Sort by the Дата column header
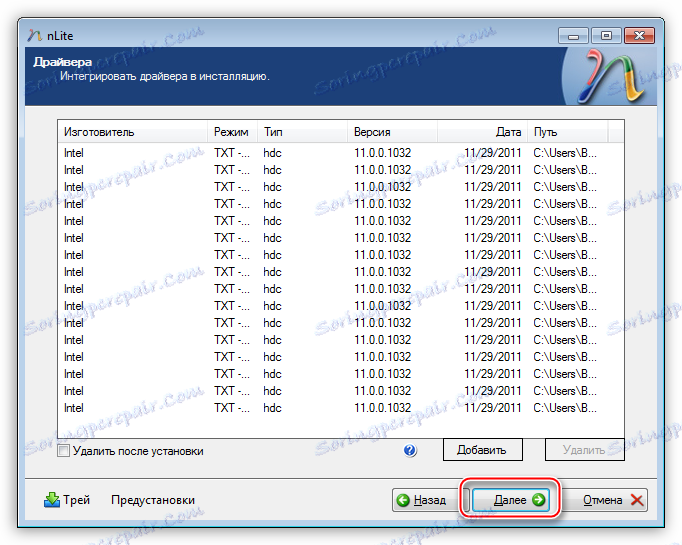The height and width of the screenshot is (545, 682). tap(483, 132)
